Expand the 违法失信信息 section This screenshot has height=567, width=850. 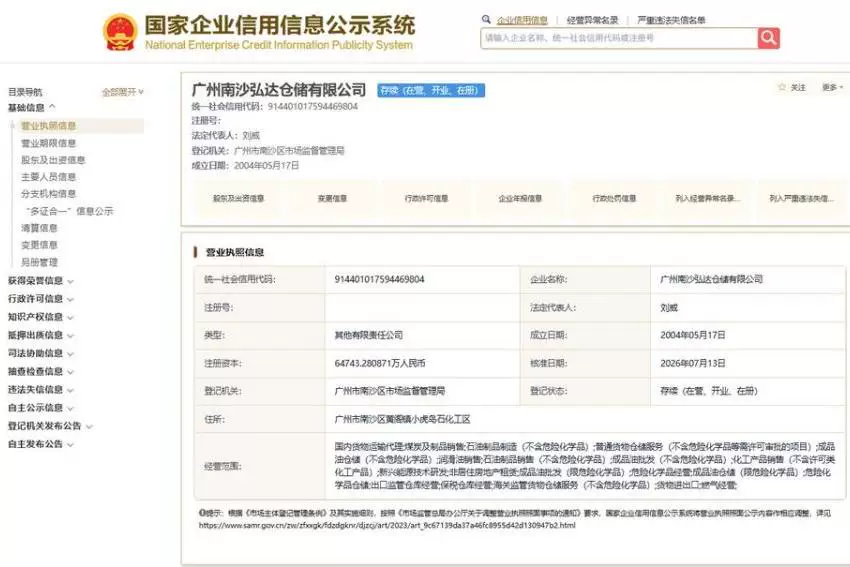click(x=41, y=390)
